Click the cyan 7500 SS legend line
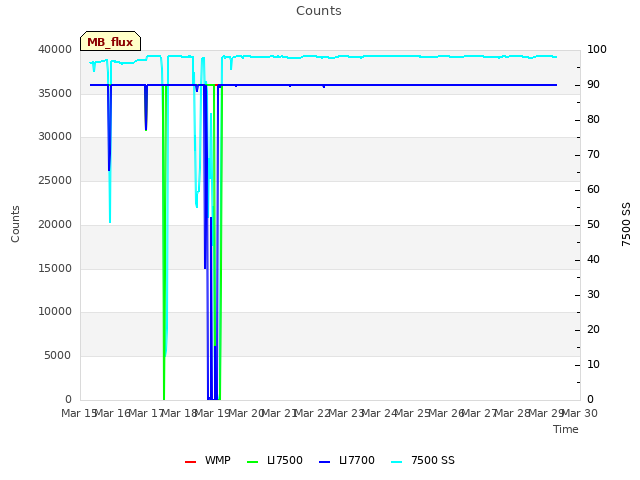 coord(397,462)
